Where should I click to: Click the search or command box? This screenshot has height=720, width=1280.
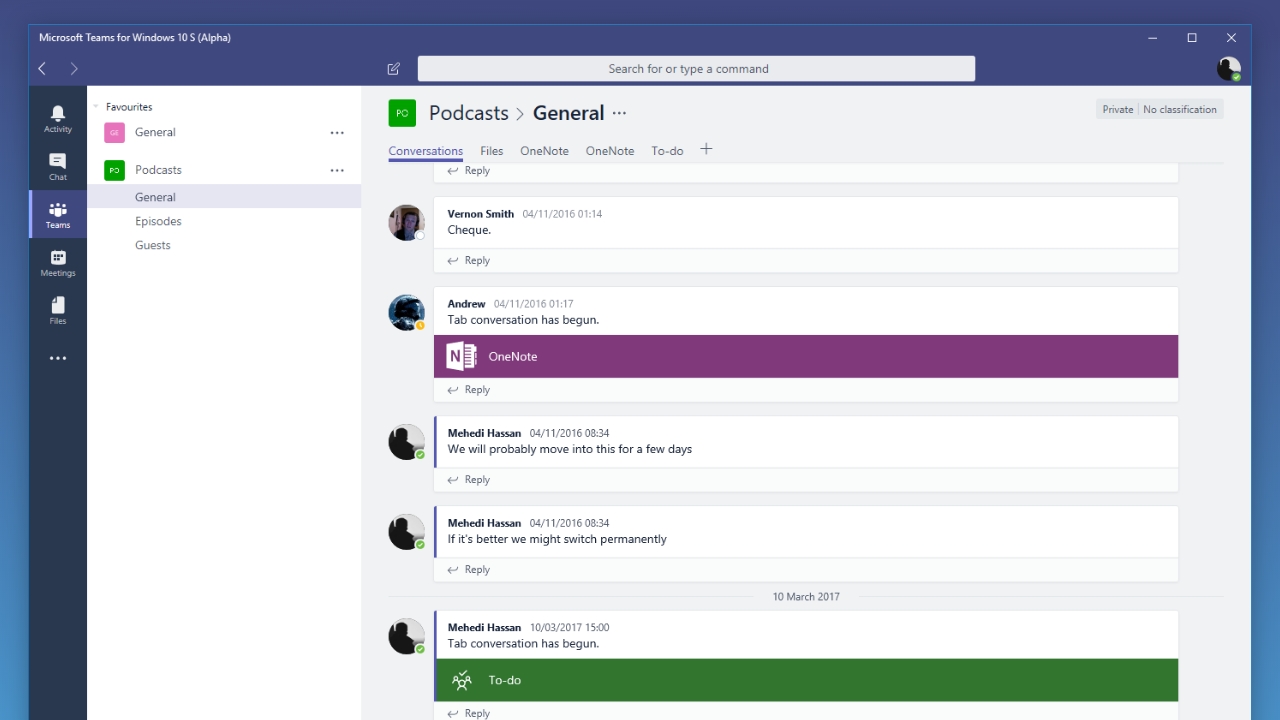696,69
